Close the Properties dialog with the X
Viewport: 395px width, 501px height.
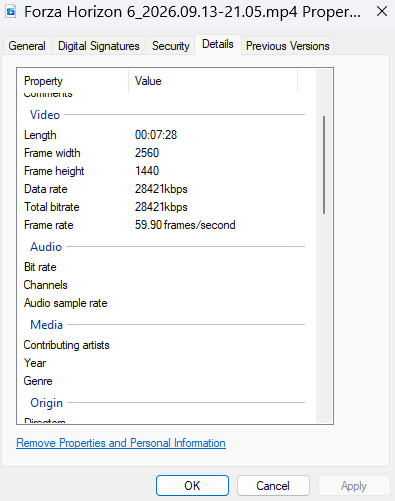click(382, 12)
